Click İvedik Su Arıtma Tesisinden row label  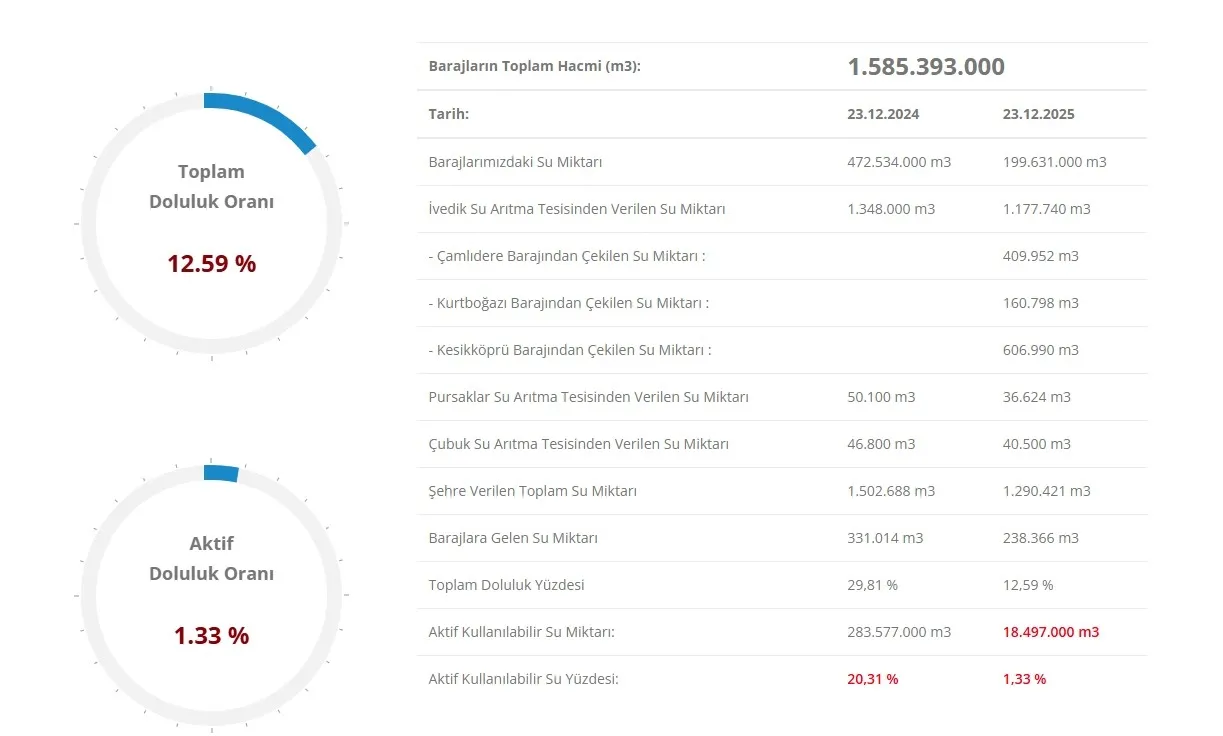(576, 209)
